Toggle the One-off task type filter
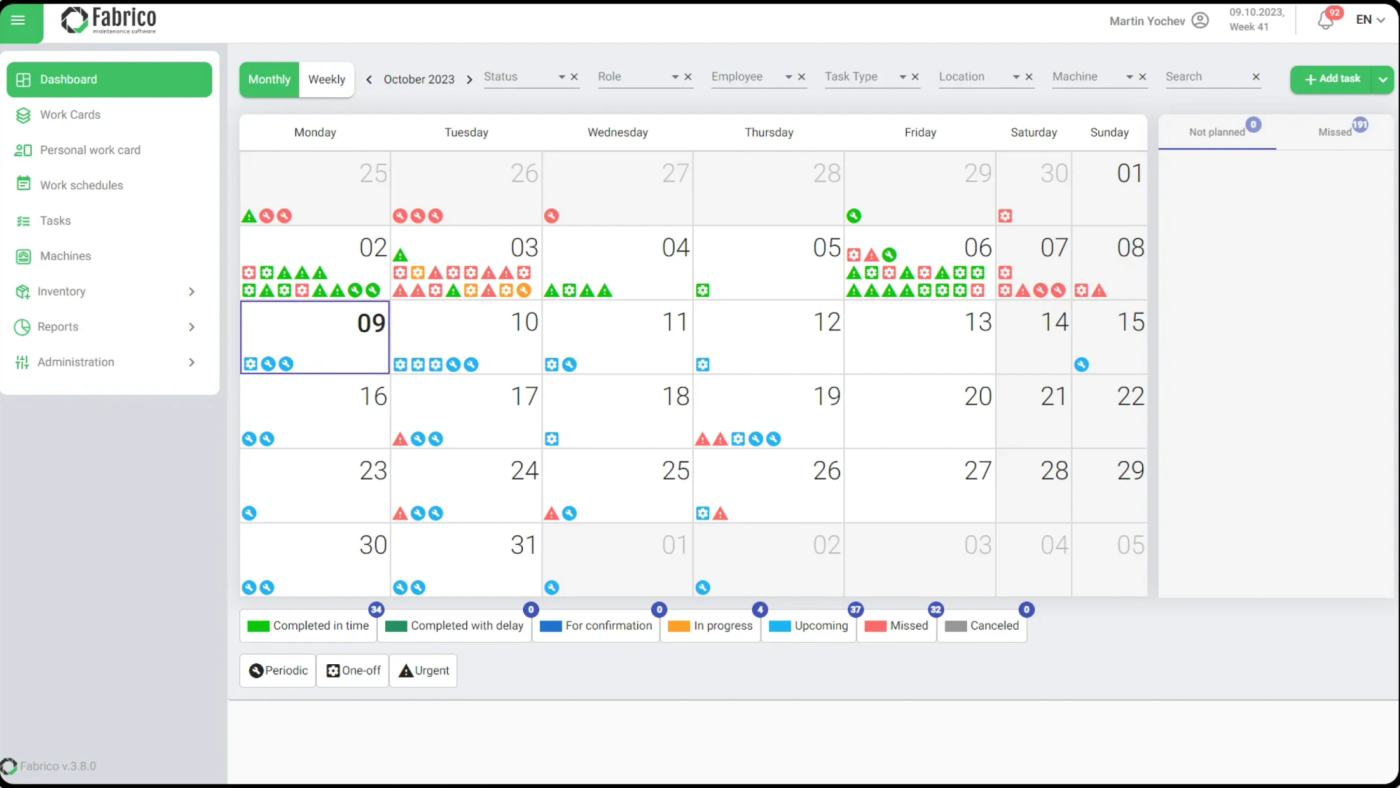The image size is (1400, 788). coord(352,671)
